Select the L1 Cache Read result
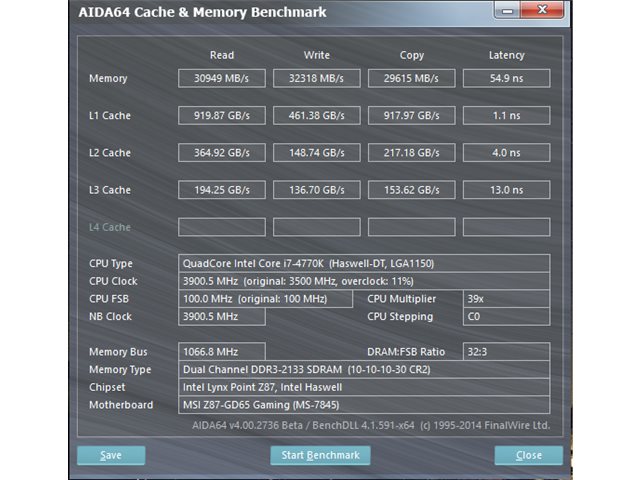This screenshot has width=640, height=480. pos(222,116)
